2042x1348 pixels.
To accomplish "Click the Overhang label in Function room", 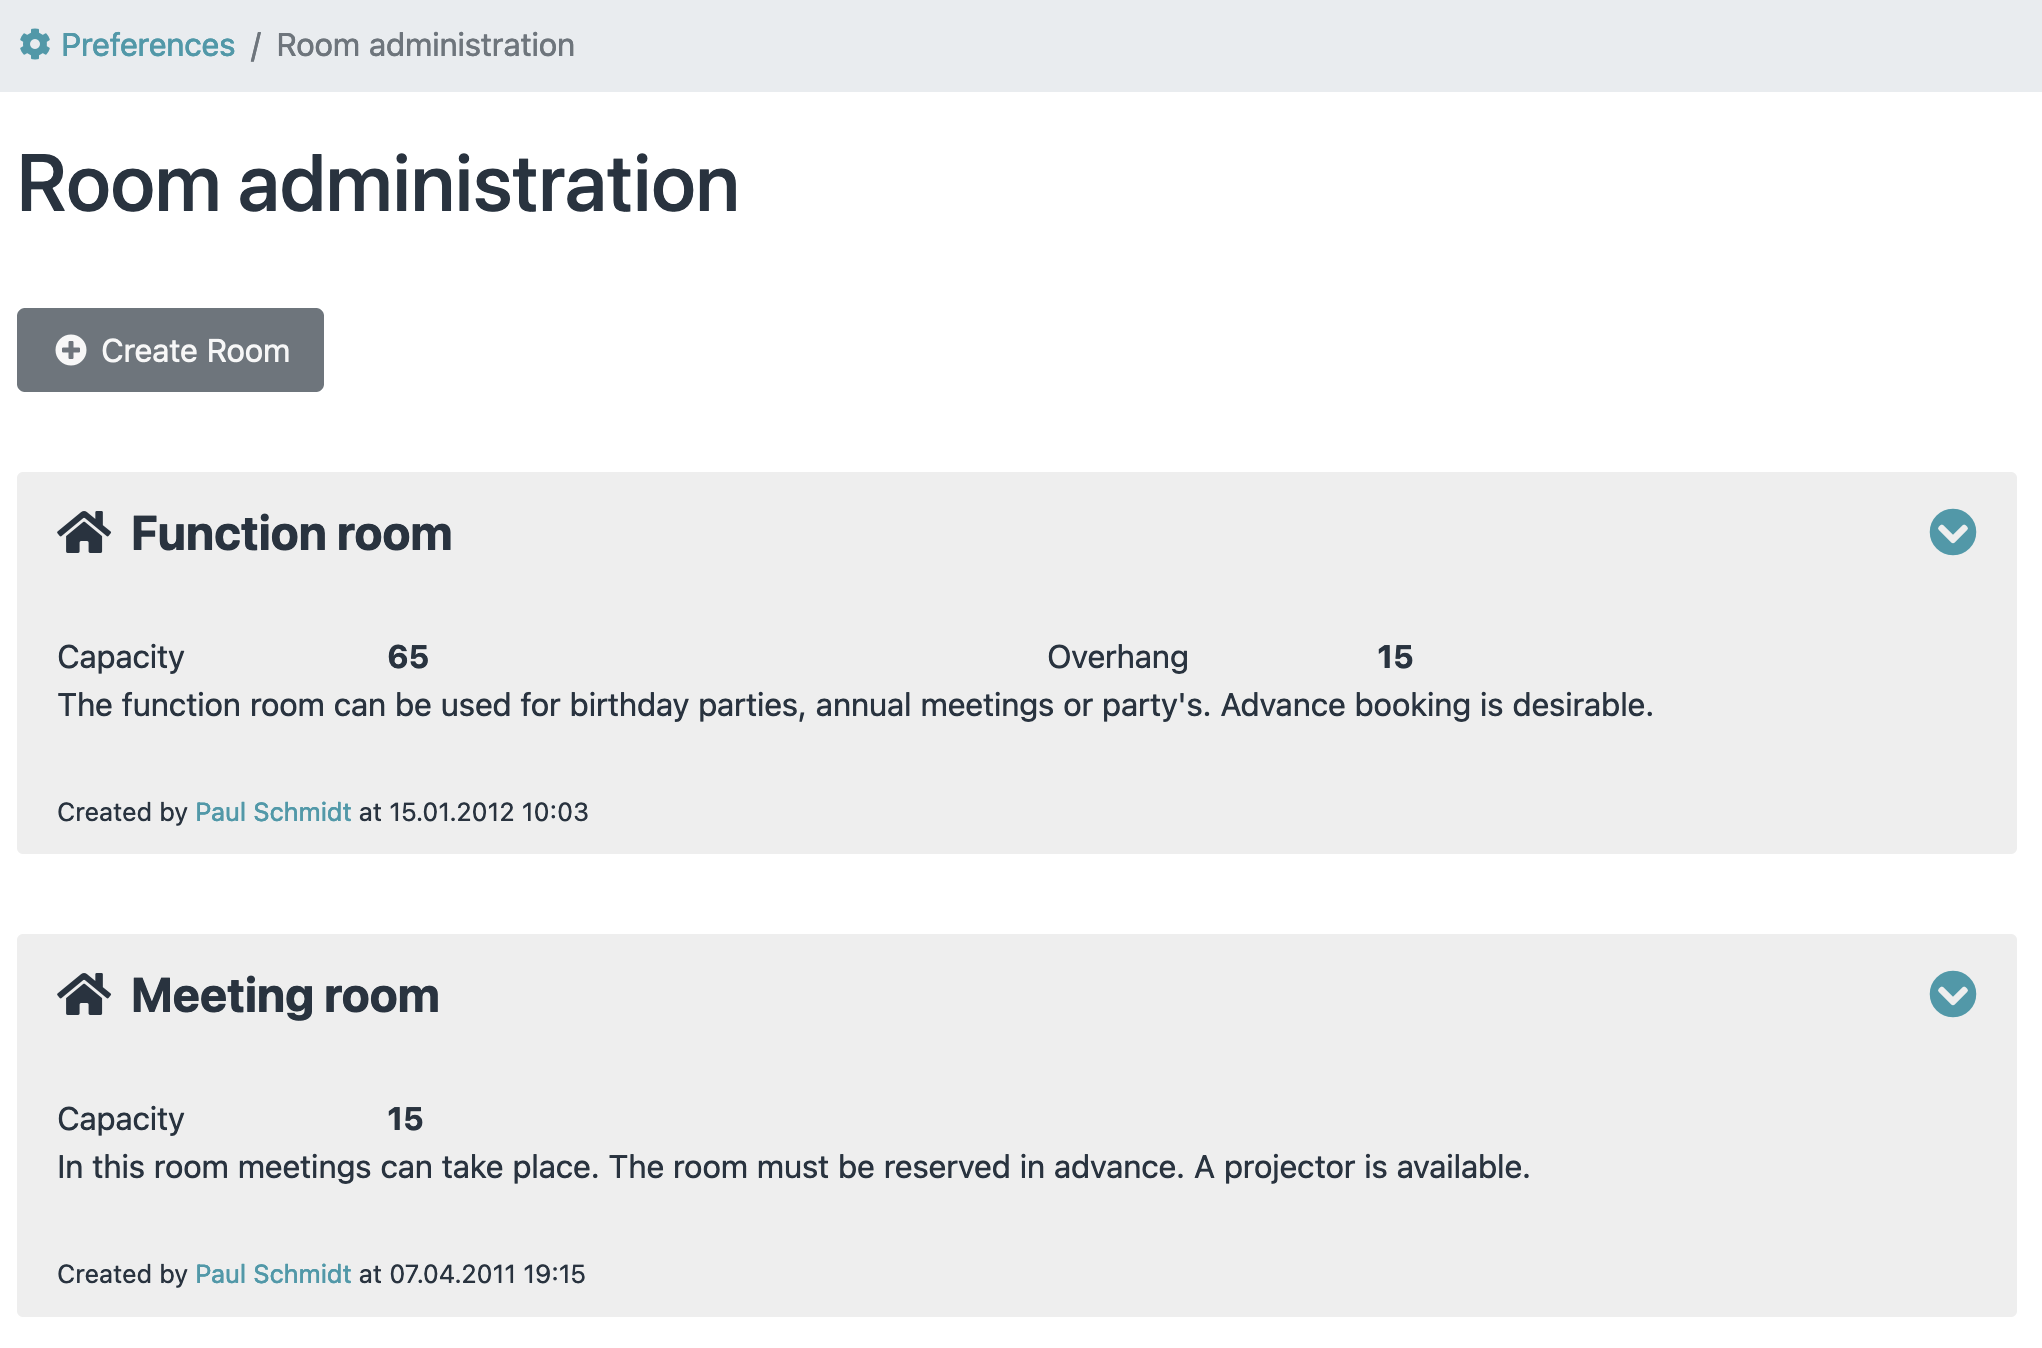I will point(1117,657).
